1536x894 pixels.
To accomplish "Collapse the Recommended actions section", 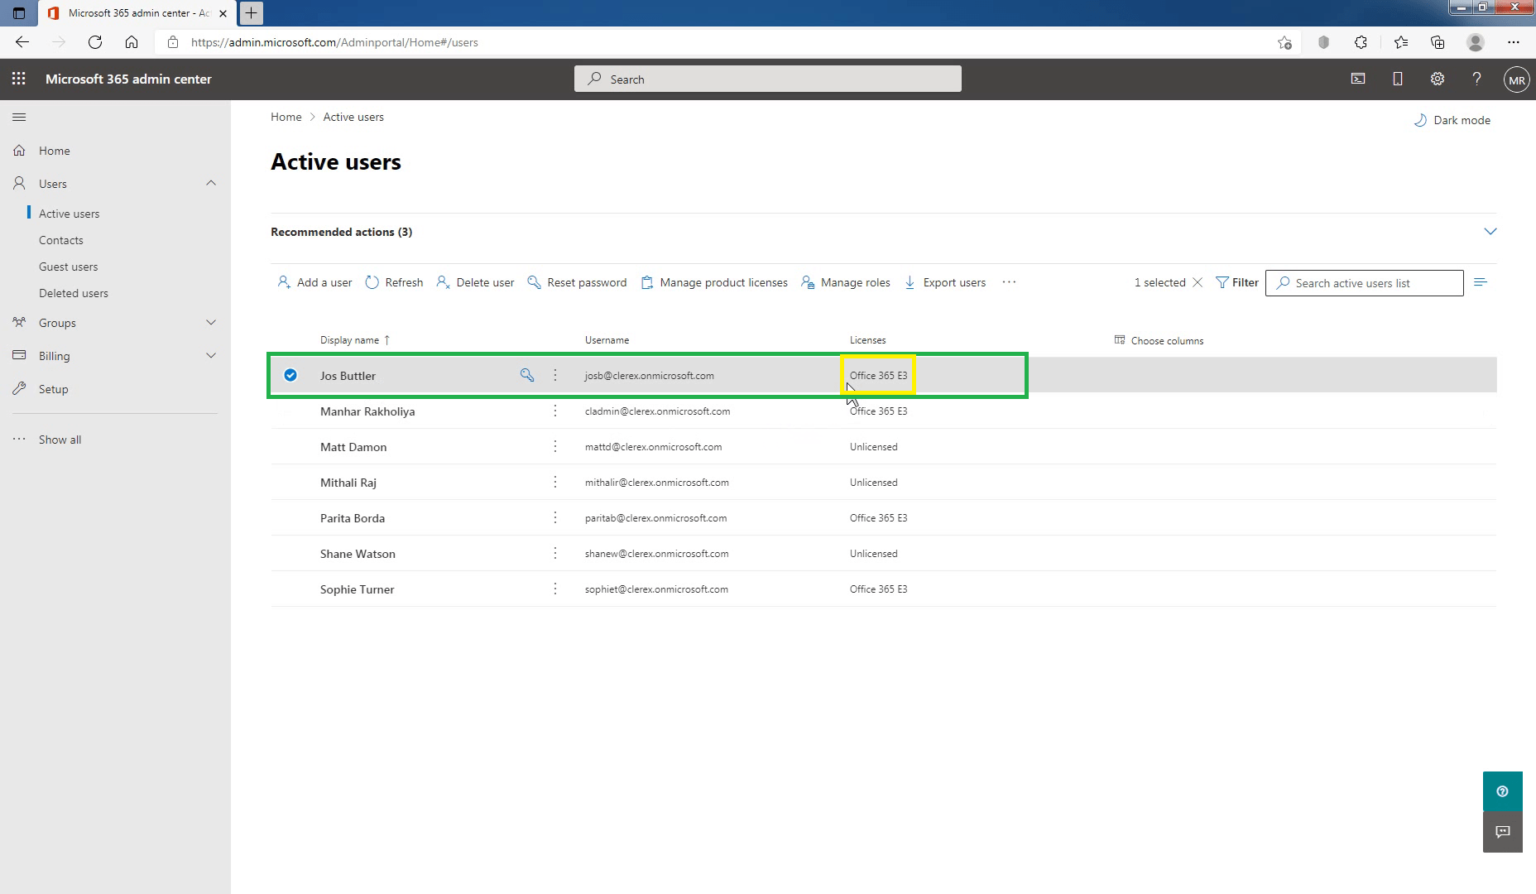I will [x=1490, y=231].
